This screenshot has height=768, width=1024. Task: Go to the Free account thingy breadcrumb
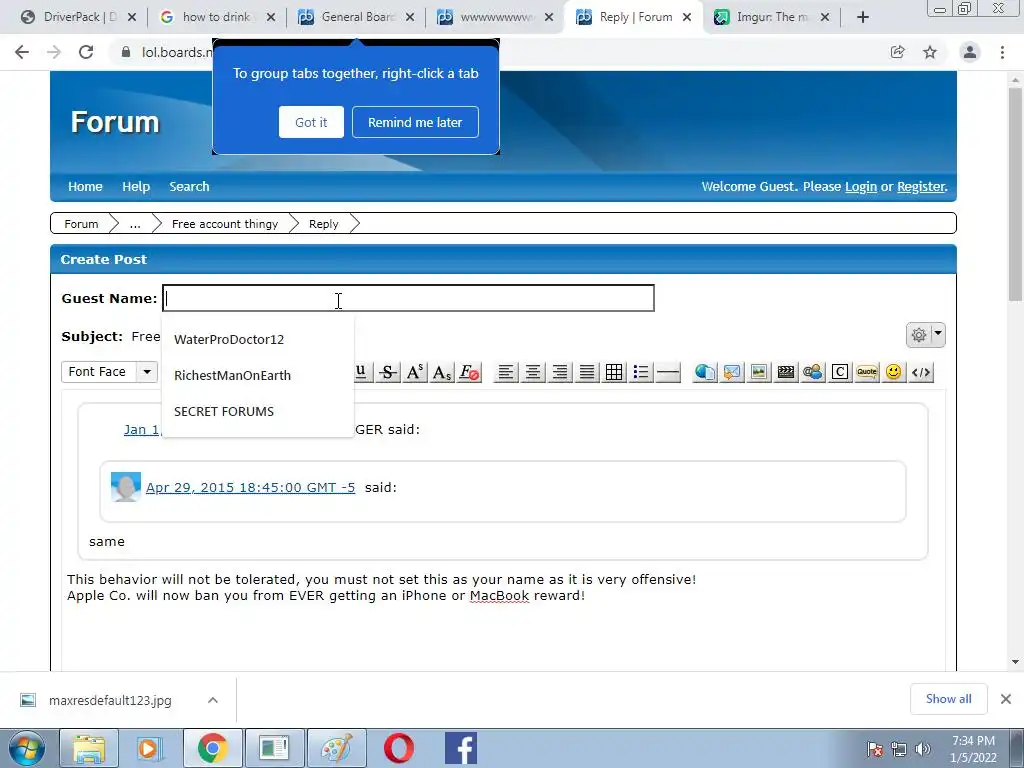tap(225, 224)
